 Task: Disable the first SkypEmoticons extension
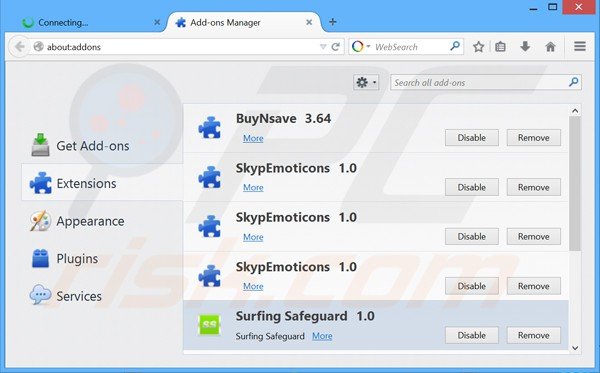[471, 187]
